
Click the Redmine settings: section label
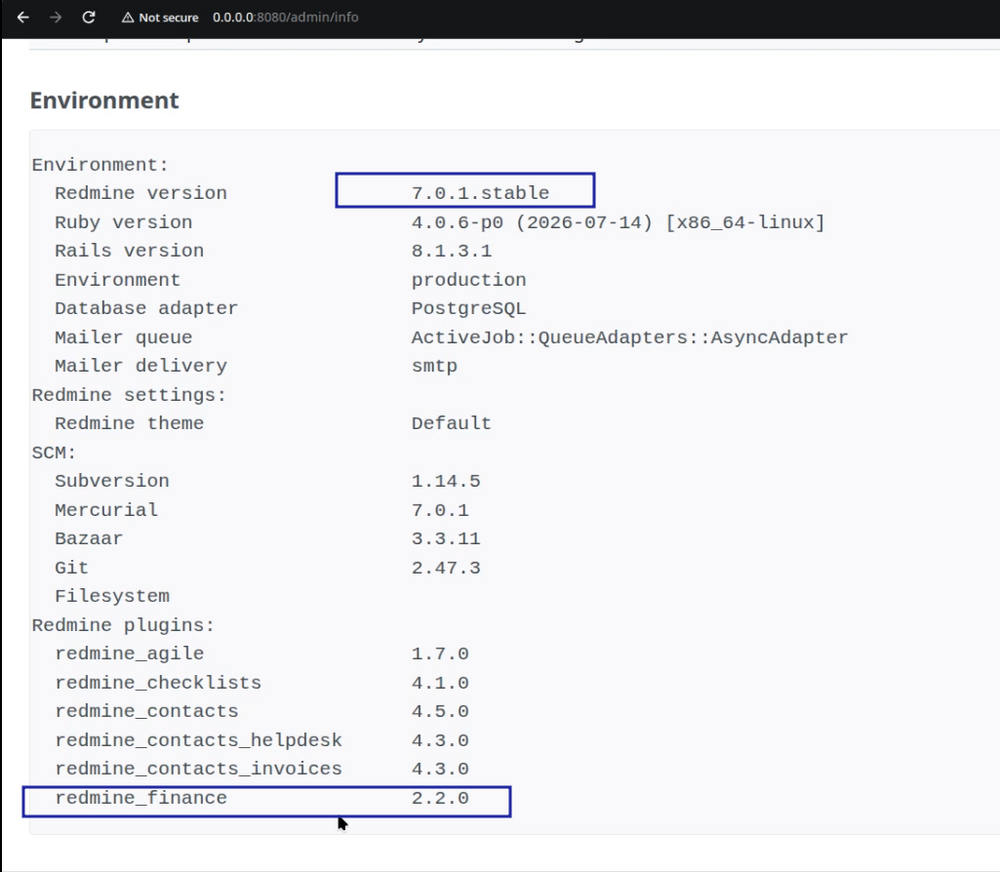click(129, 395)
